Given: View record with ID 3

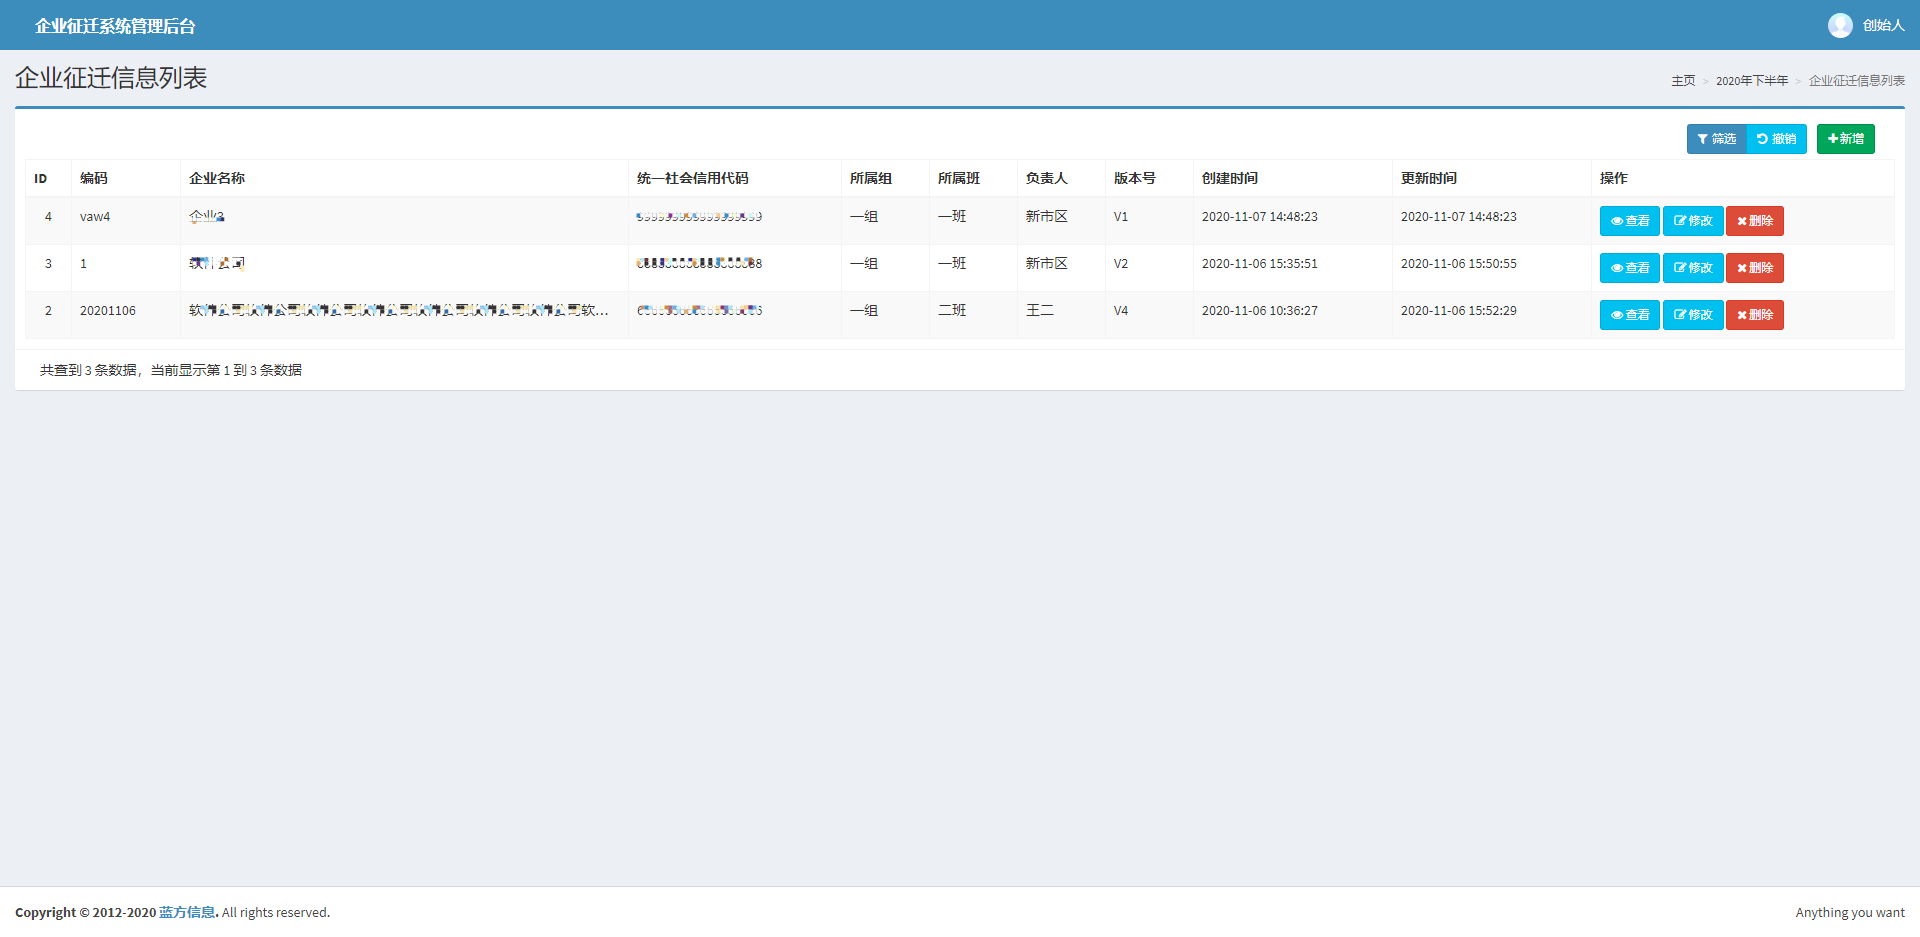Looking at the screenshot, I should click(x=1629, y=268).
